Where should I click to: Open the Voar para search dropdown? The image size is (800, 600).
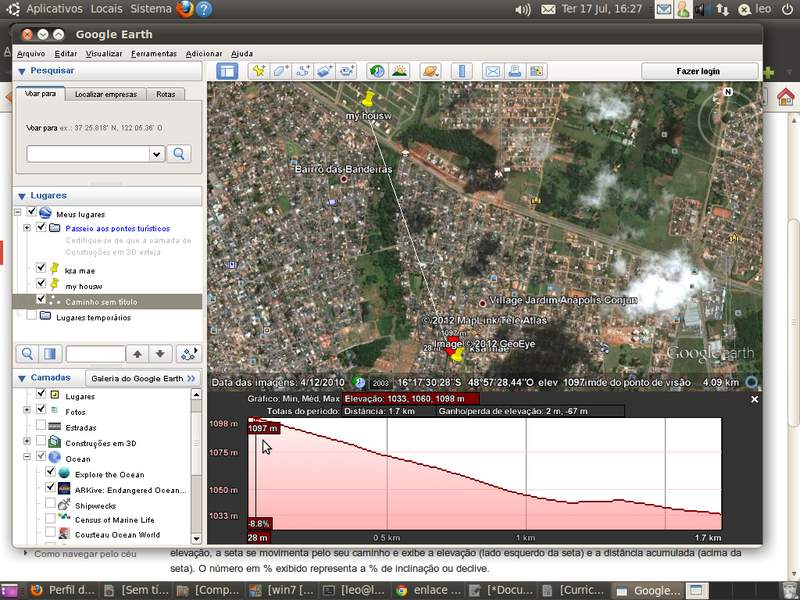(156, 154)
